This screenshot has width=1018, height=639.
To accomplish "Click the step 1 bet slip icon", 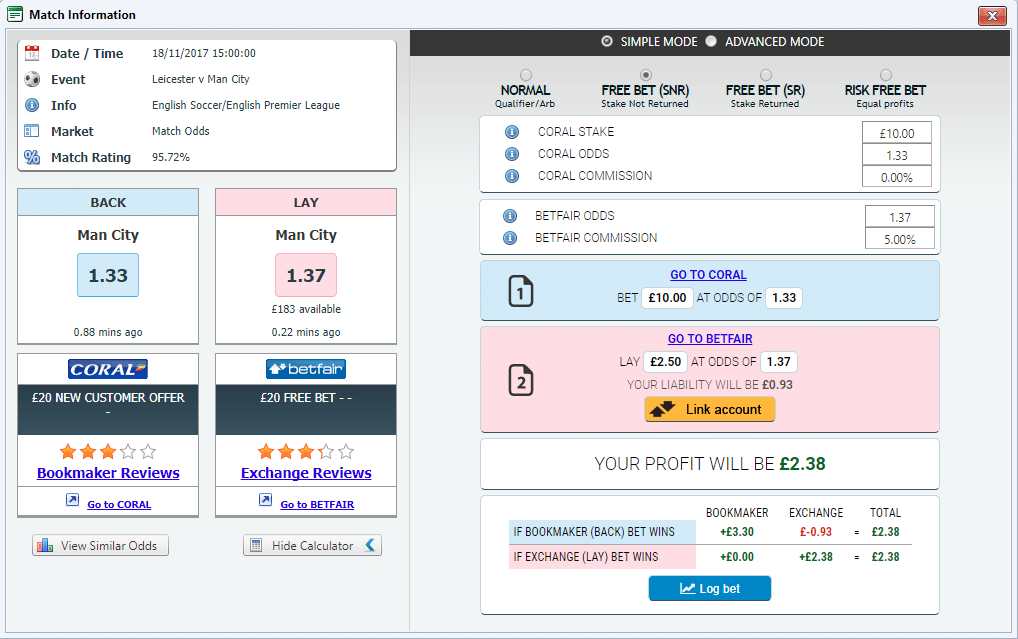I will [520, 289].
